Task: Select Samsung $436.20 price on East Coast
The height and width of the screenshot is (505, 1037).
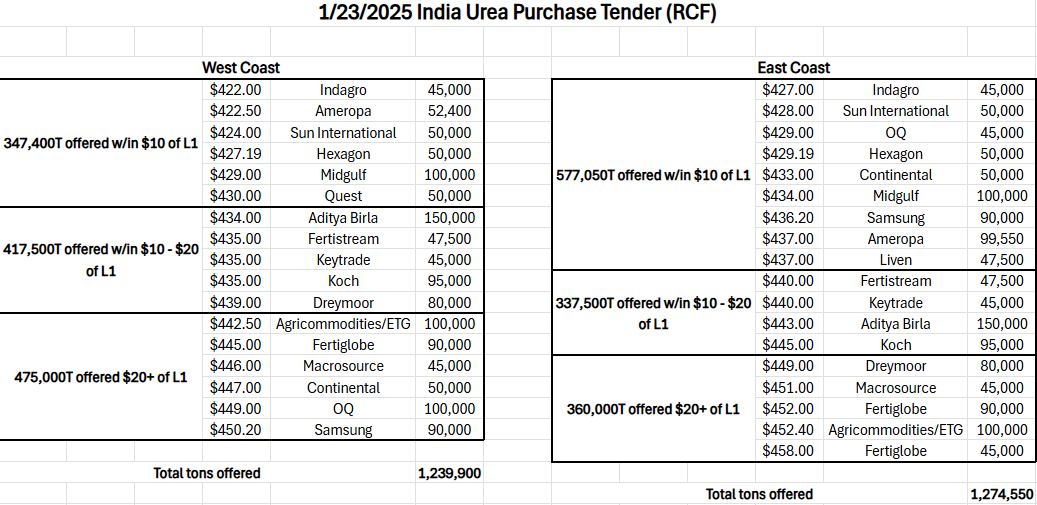Action: 788,217
